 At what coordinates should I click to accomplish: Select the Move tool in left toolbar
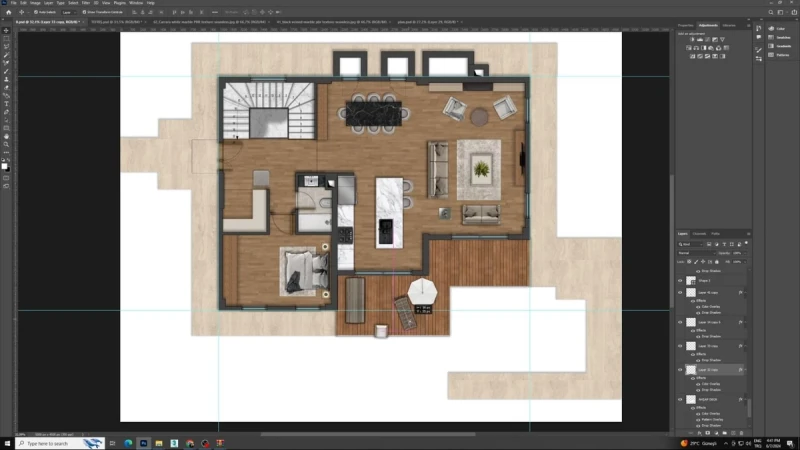point(6,31)
